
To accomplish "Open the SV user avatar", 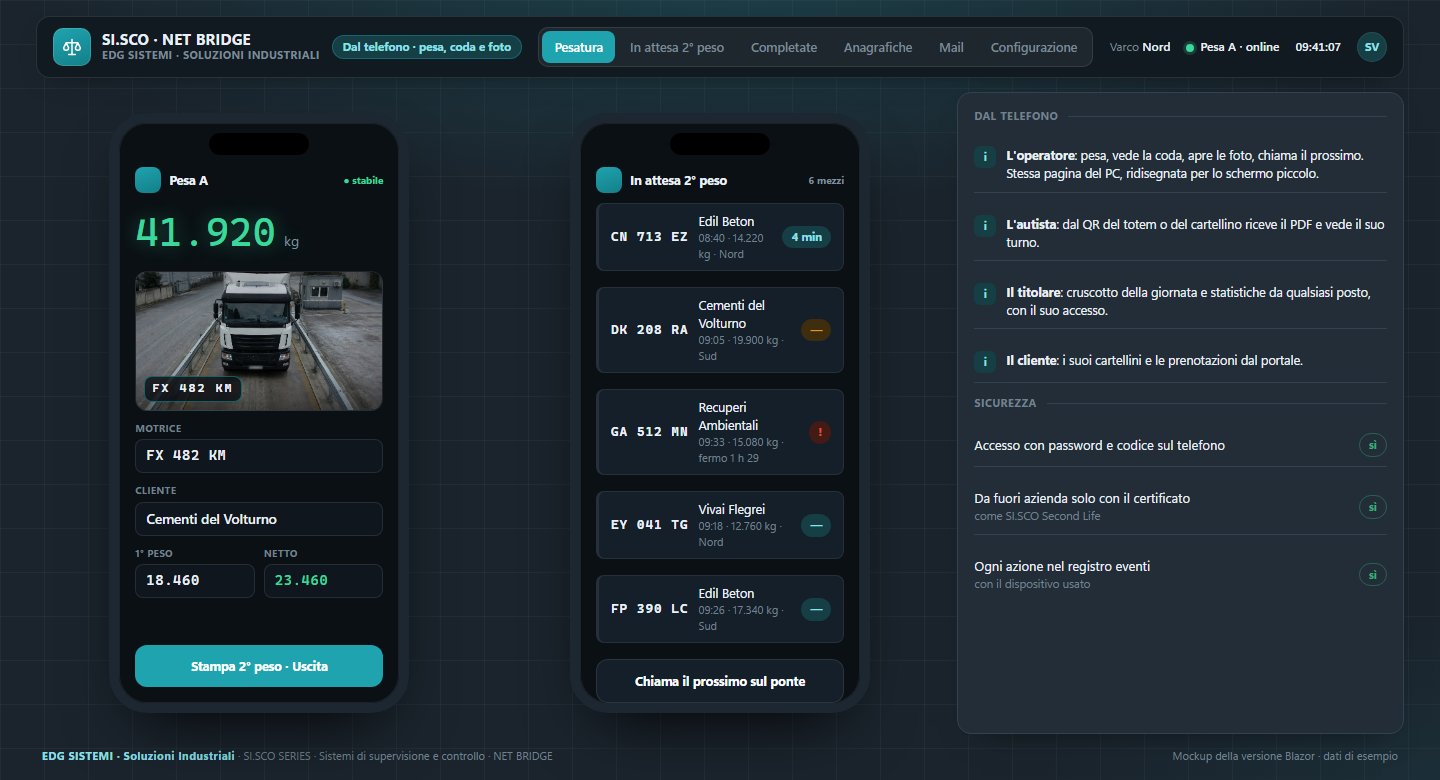I will tap(1372, 47).
